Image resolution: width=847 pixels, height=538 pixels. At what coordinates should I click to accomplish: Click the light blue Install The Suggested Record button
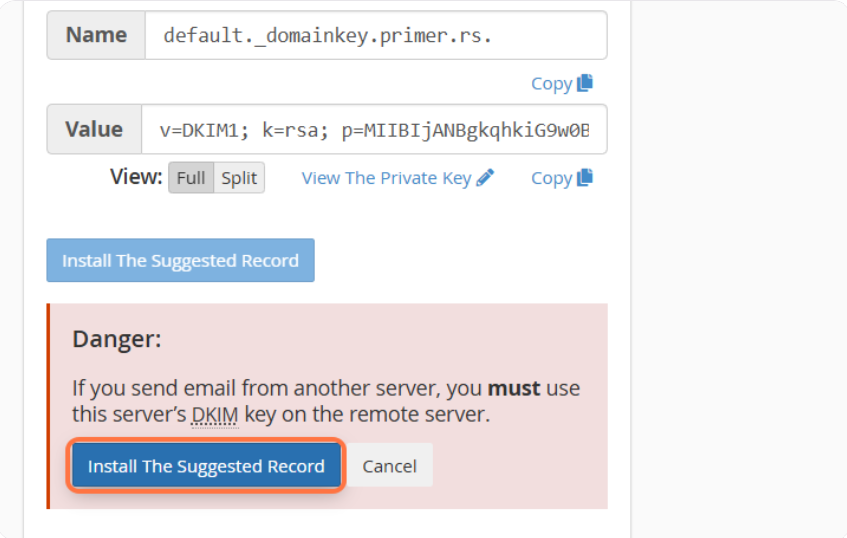(180, 260)
